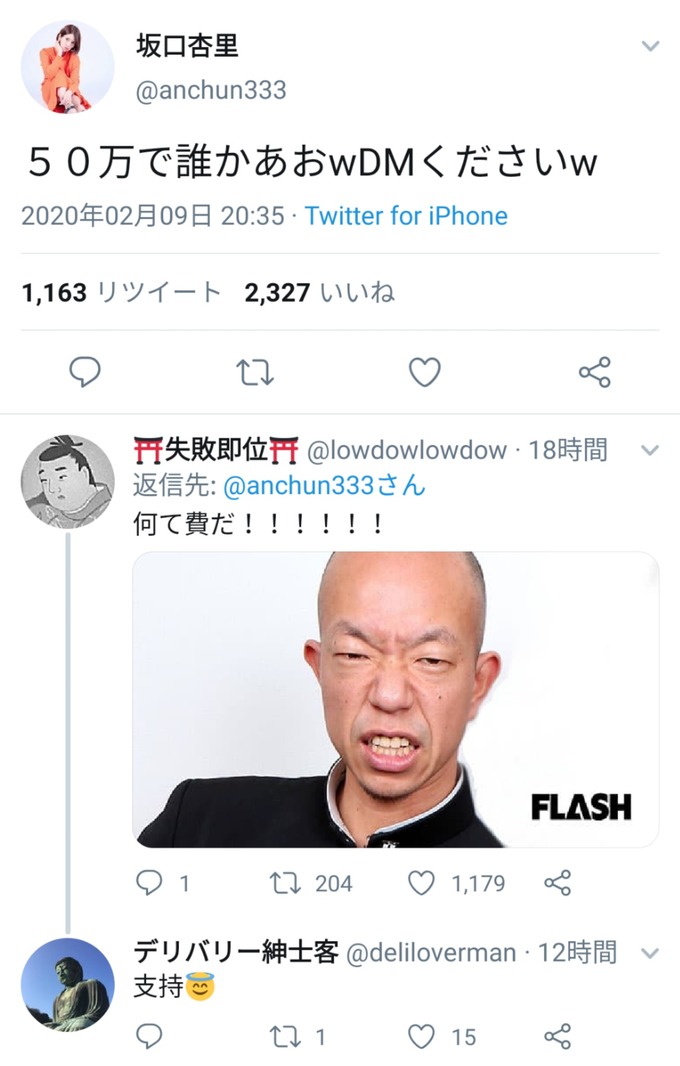Like the reply with 1,179 likes
Image resolution: width=680 pixels, height=1066 pixels.
point(421,883)
